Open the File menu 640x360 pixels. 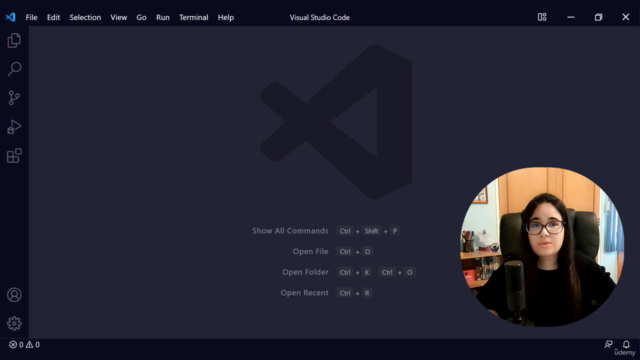[31, 17]
